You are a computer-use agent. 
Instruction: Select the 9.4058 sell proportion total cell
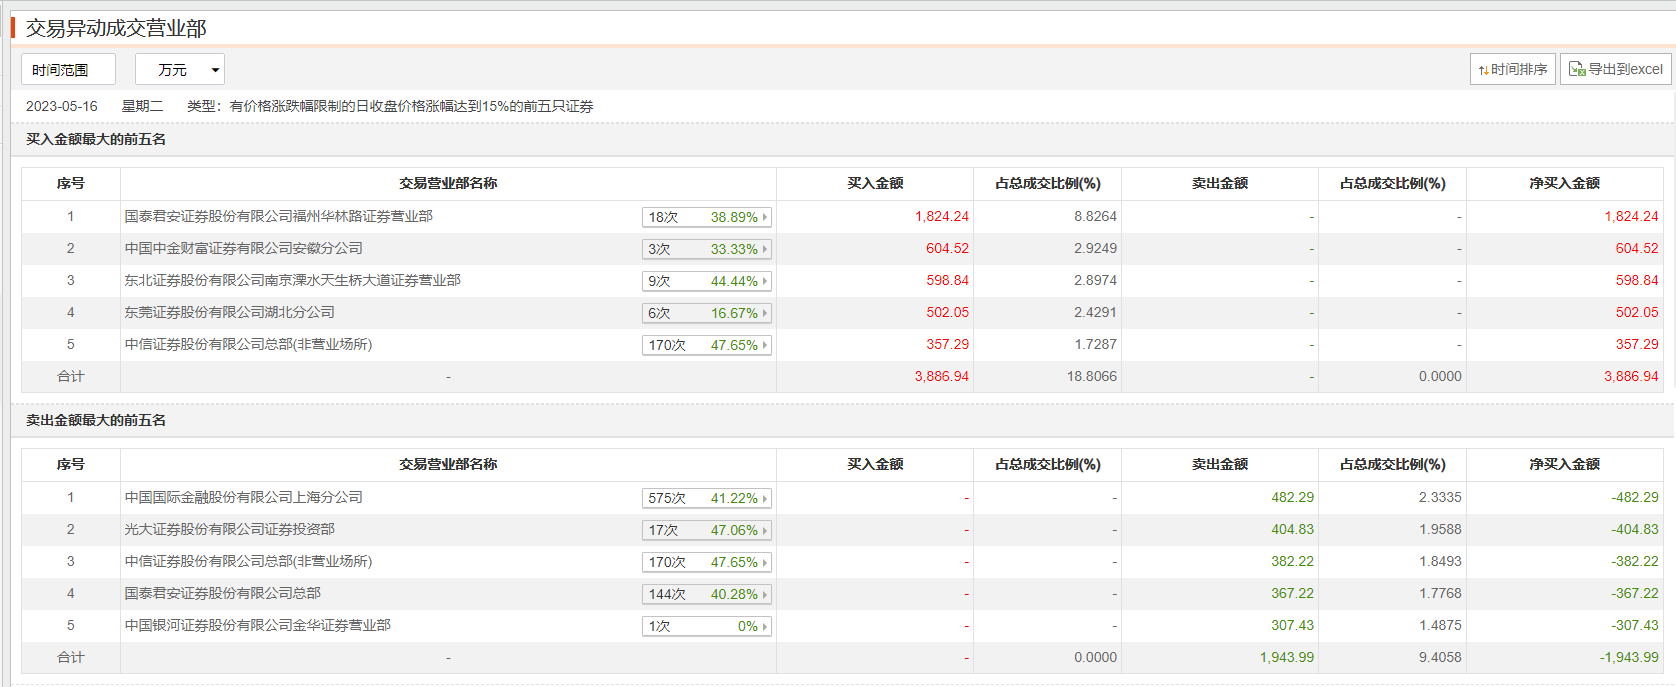pyautogui.click(x=1440, y=657)
